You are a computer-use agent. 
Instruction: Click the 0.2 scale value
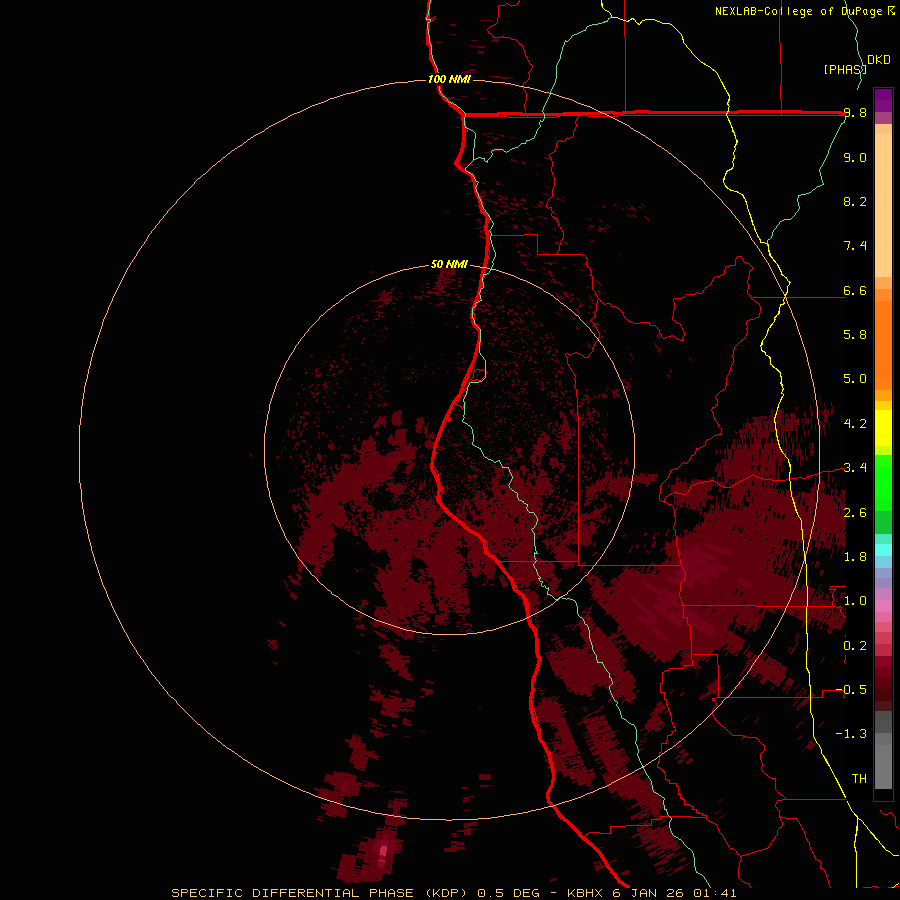[x=855, y=646]
